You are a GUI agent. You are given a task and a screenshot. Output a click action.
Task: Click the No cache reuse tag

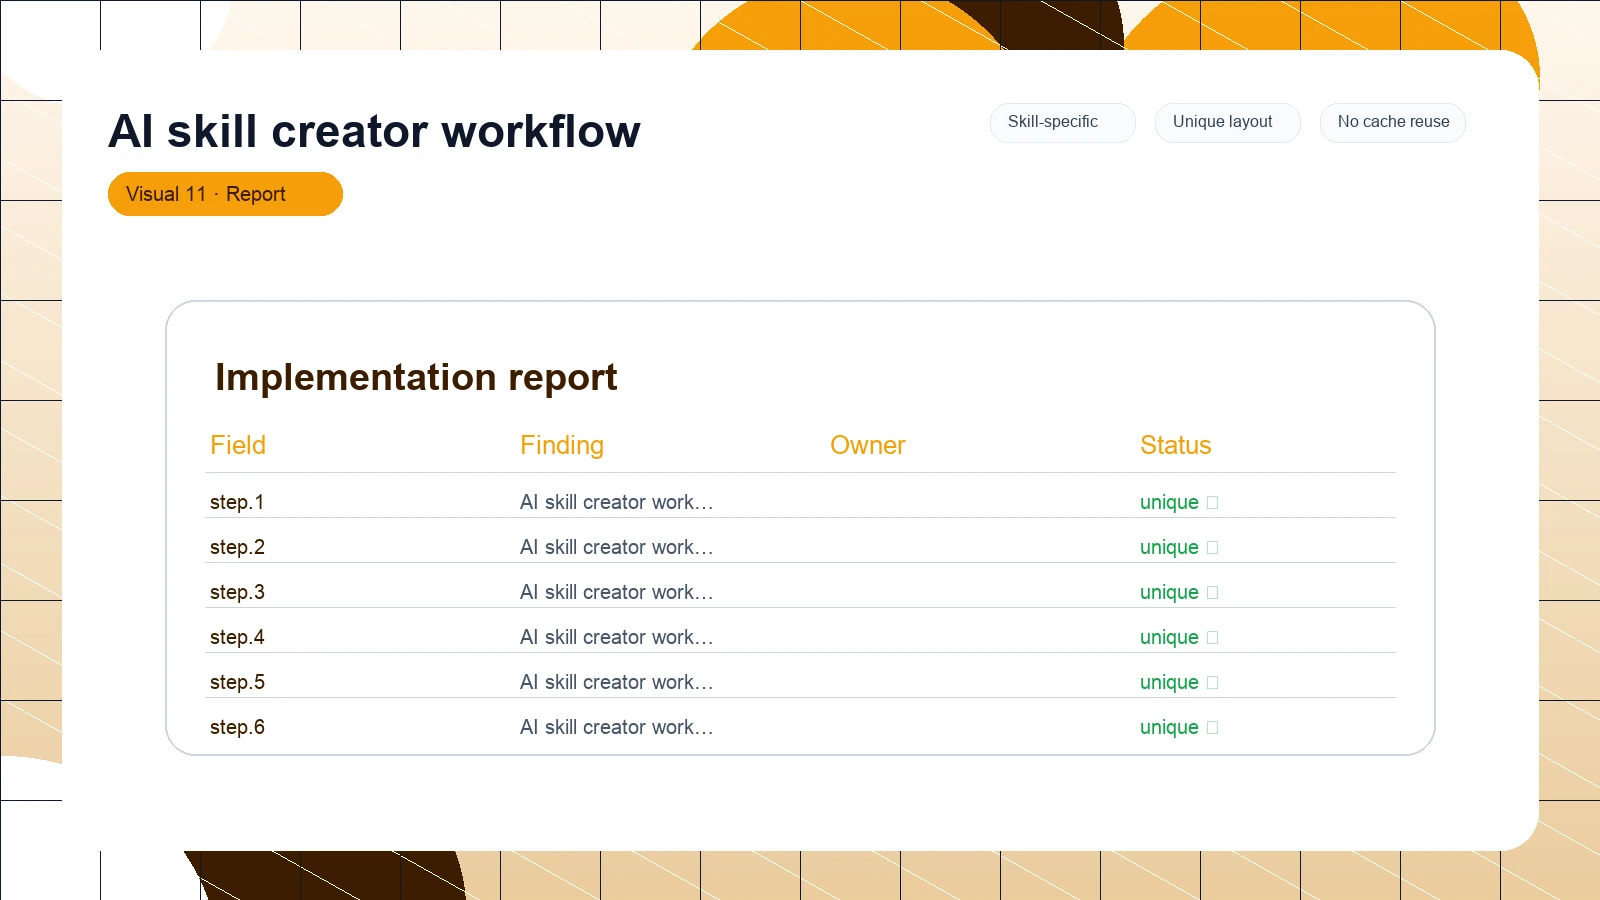(x=1393, y=123)
